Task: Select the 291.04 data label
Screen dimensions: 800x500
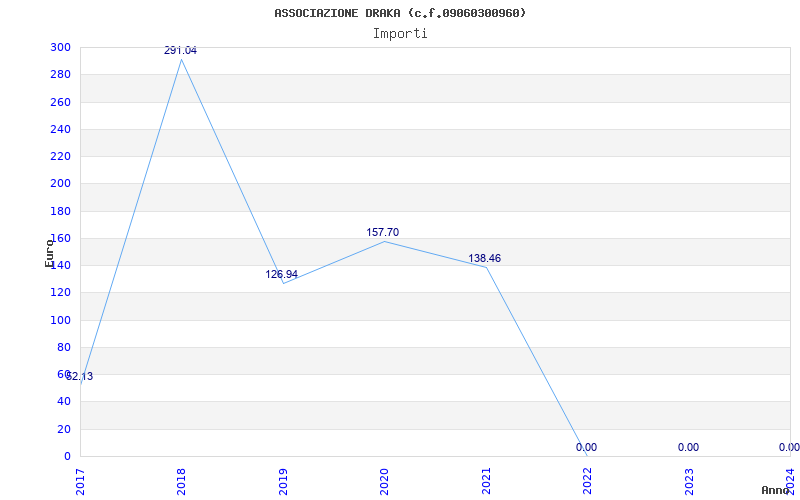Action: click(x=180, y=51)
